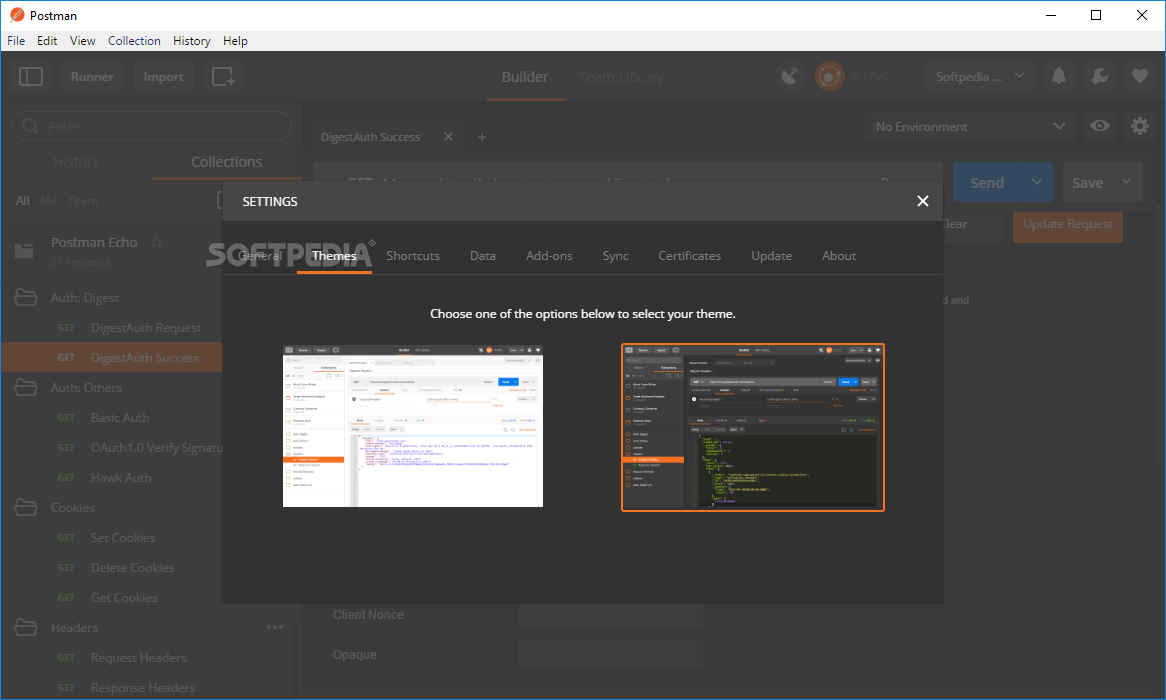Click the Client Nonce input field
The image size is (1166, 700).
coord(611,614)
